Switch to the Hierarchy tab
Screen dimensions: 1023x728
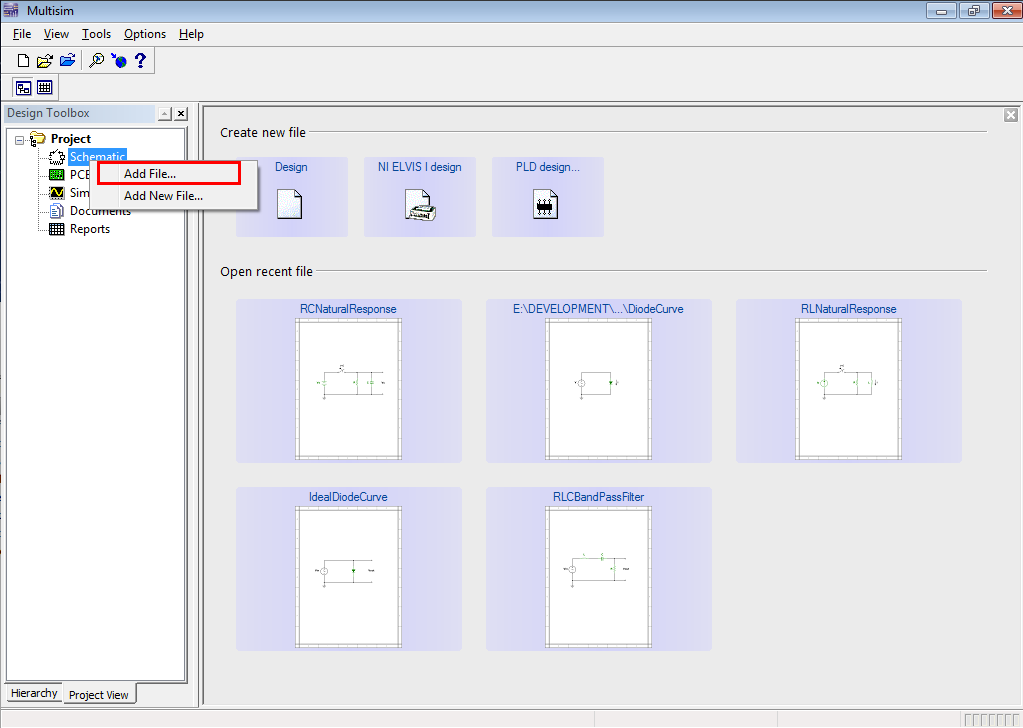click(34, 693)
